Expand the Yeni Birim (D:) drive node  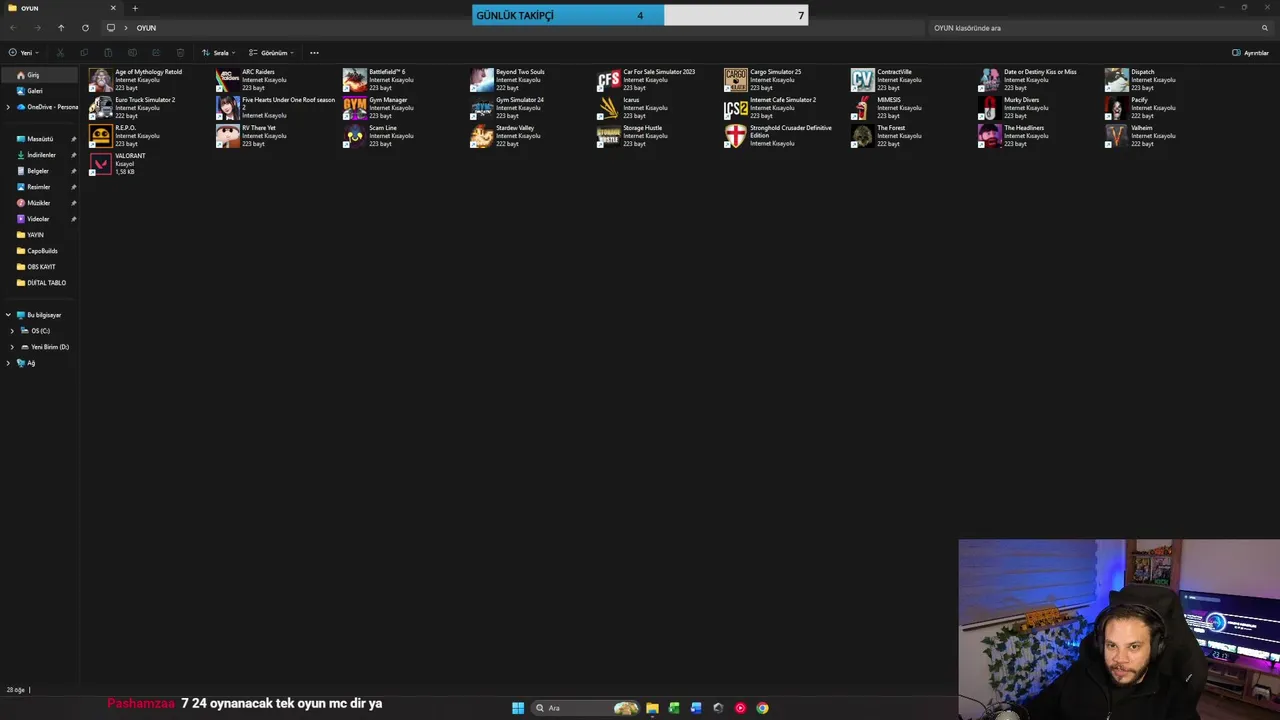tap(12, 347)
